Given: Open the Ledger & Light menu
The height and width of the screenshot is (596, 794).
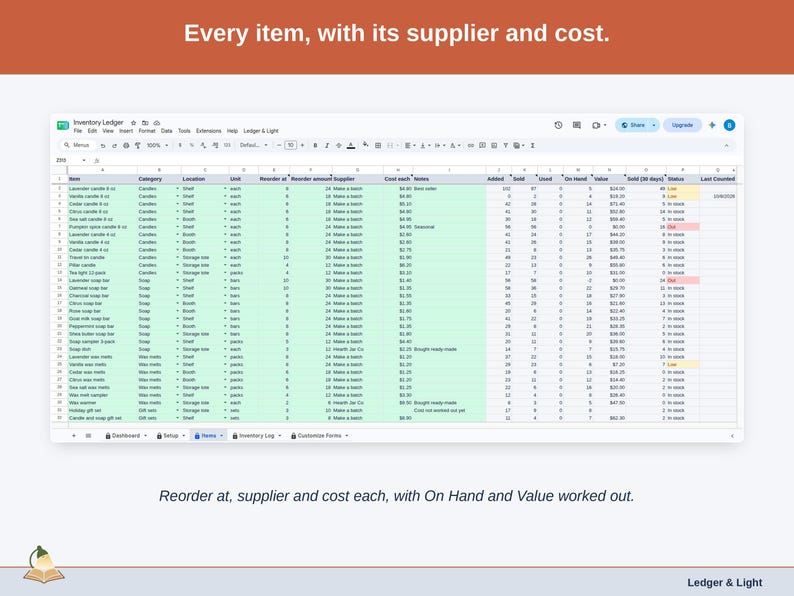Looking at the screenshot, I should pyautogui.click(x=261, y=131).
